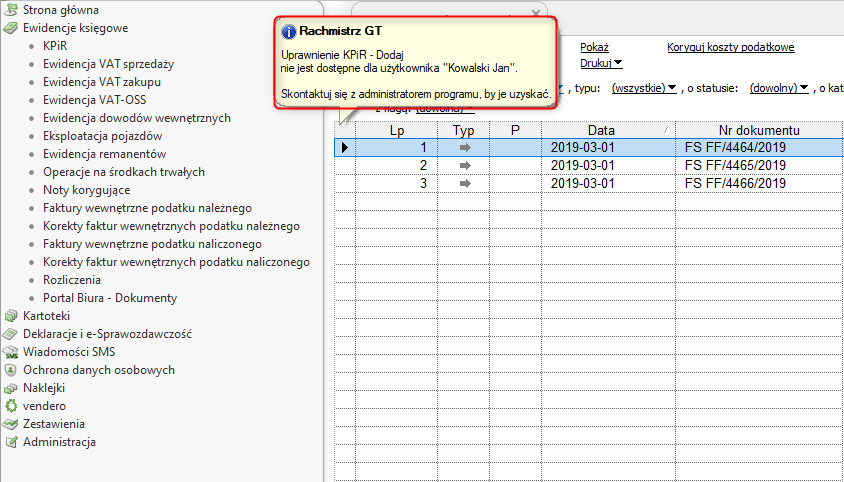Open the vendero module
This screenshot has width=844, height=482.
(x=44, y=406)
